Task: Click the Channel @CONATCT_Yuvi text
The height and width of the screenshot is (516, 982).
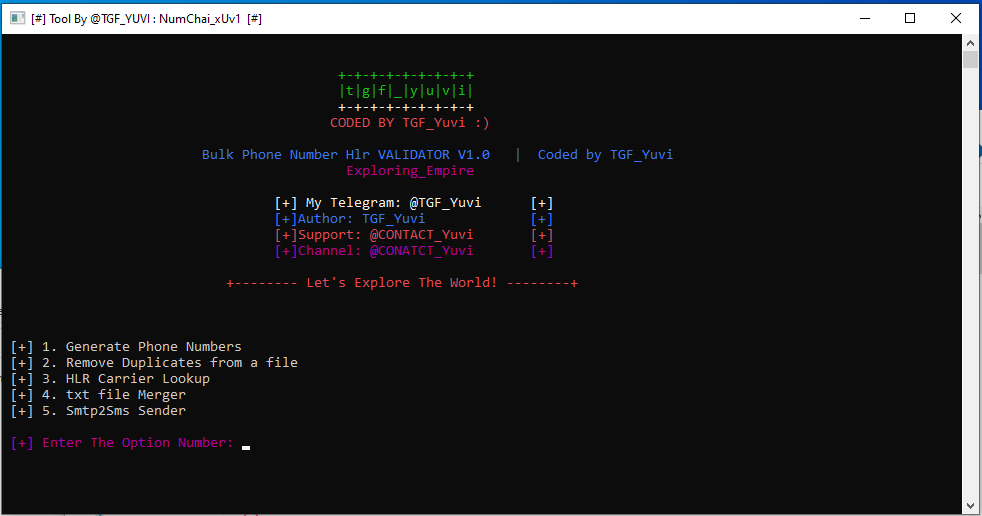Action: 374,250
